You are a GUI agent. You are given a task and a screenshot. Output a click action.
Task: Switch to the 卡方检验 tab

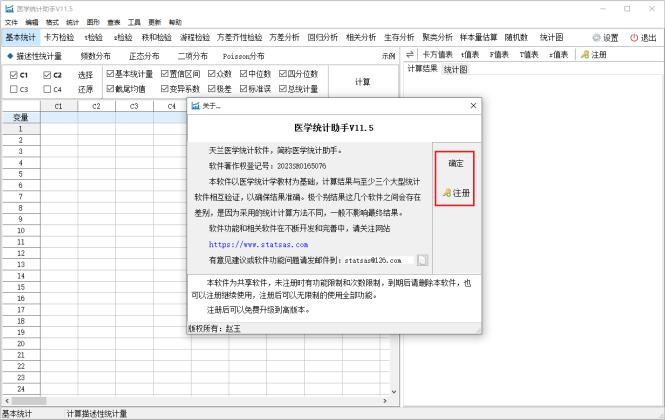coord(59,37)
